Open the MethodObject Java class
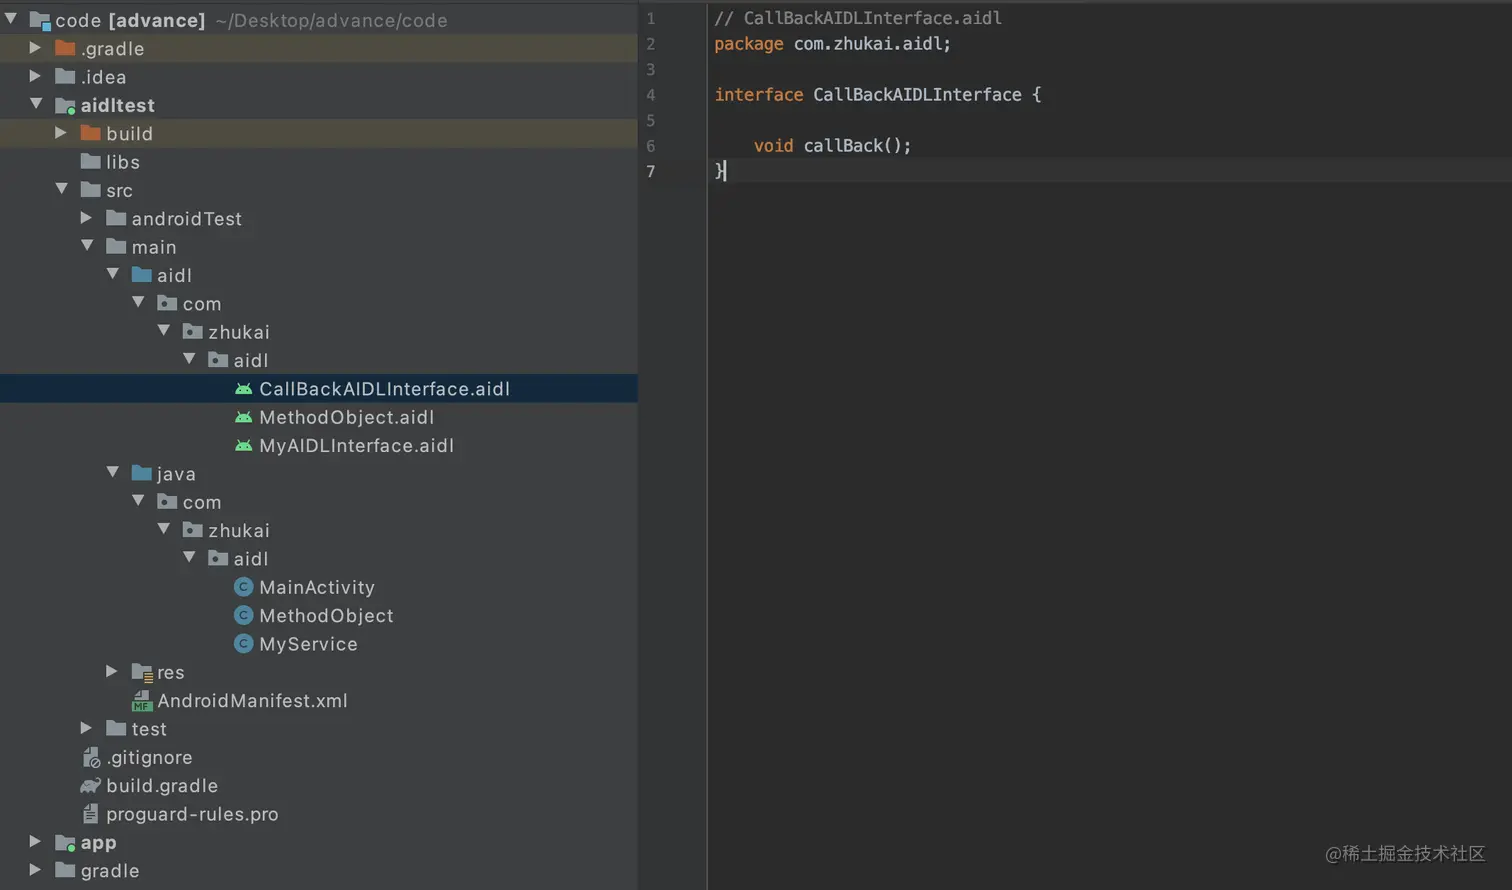 (x=326, y=615)
